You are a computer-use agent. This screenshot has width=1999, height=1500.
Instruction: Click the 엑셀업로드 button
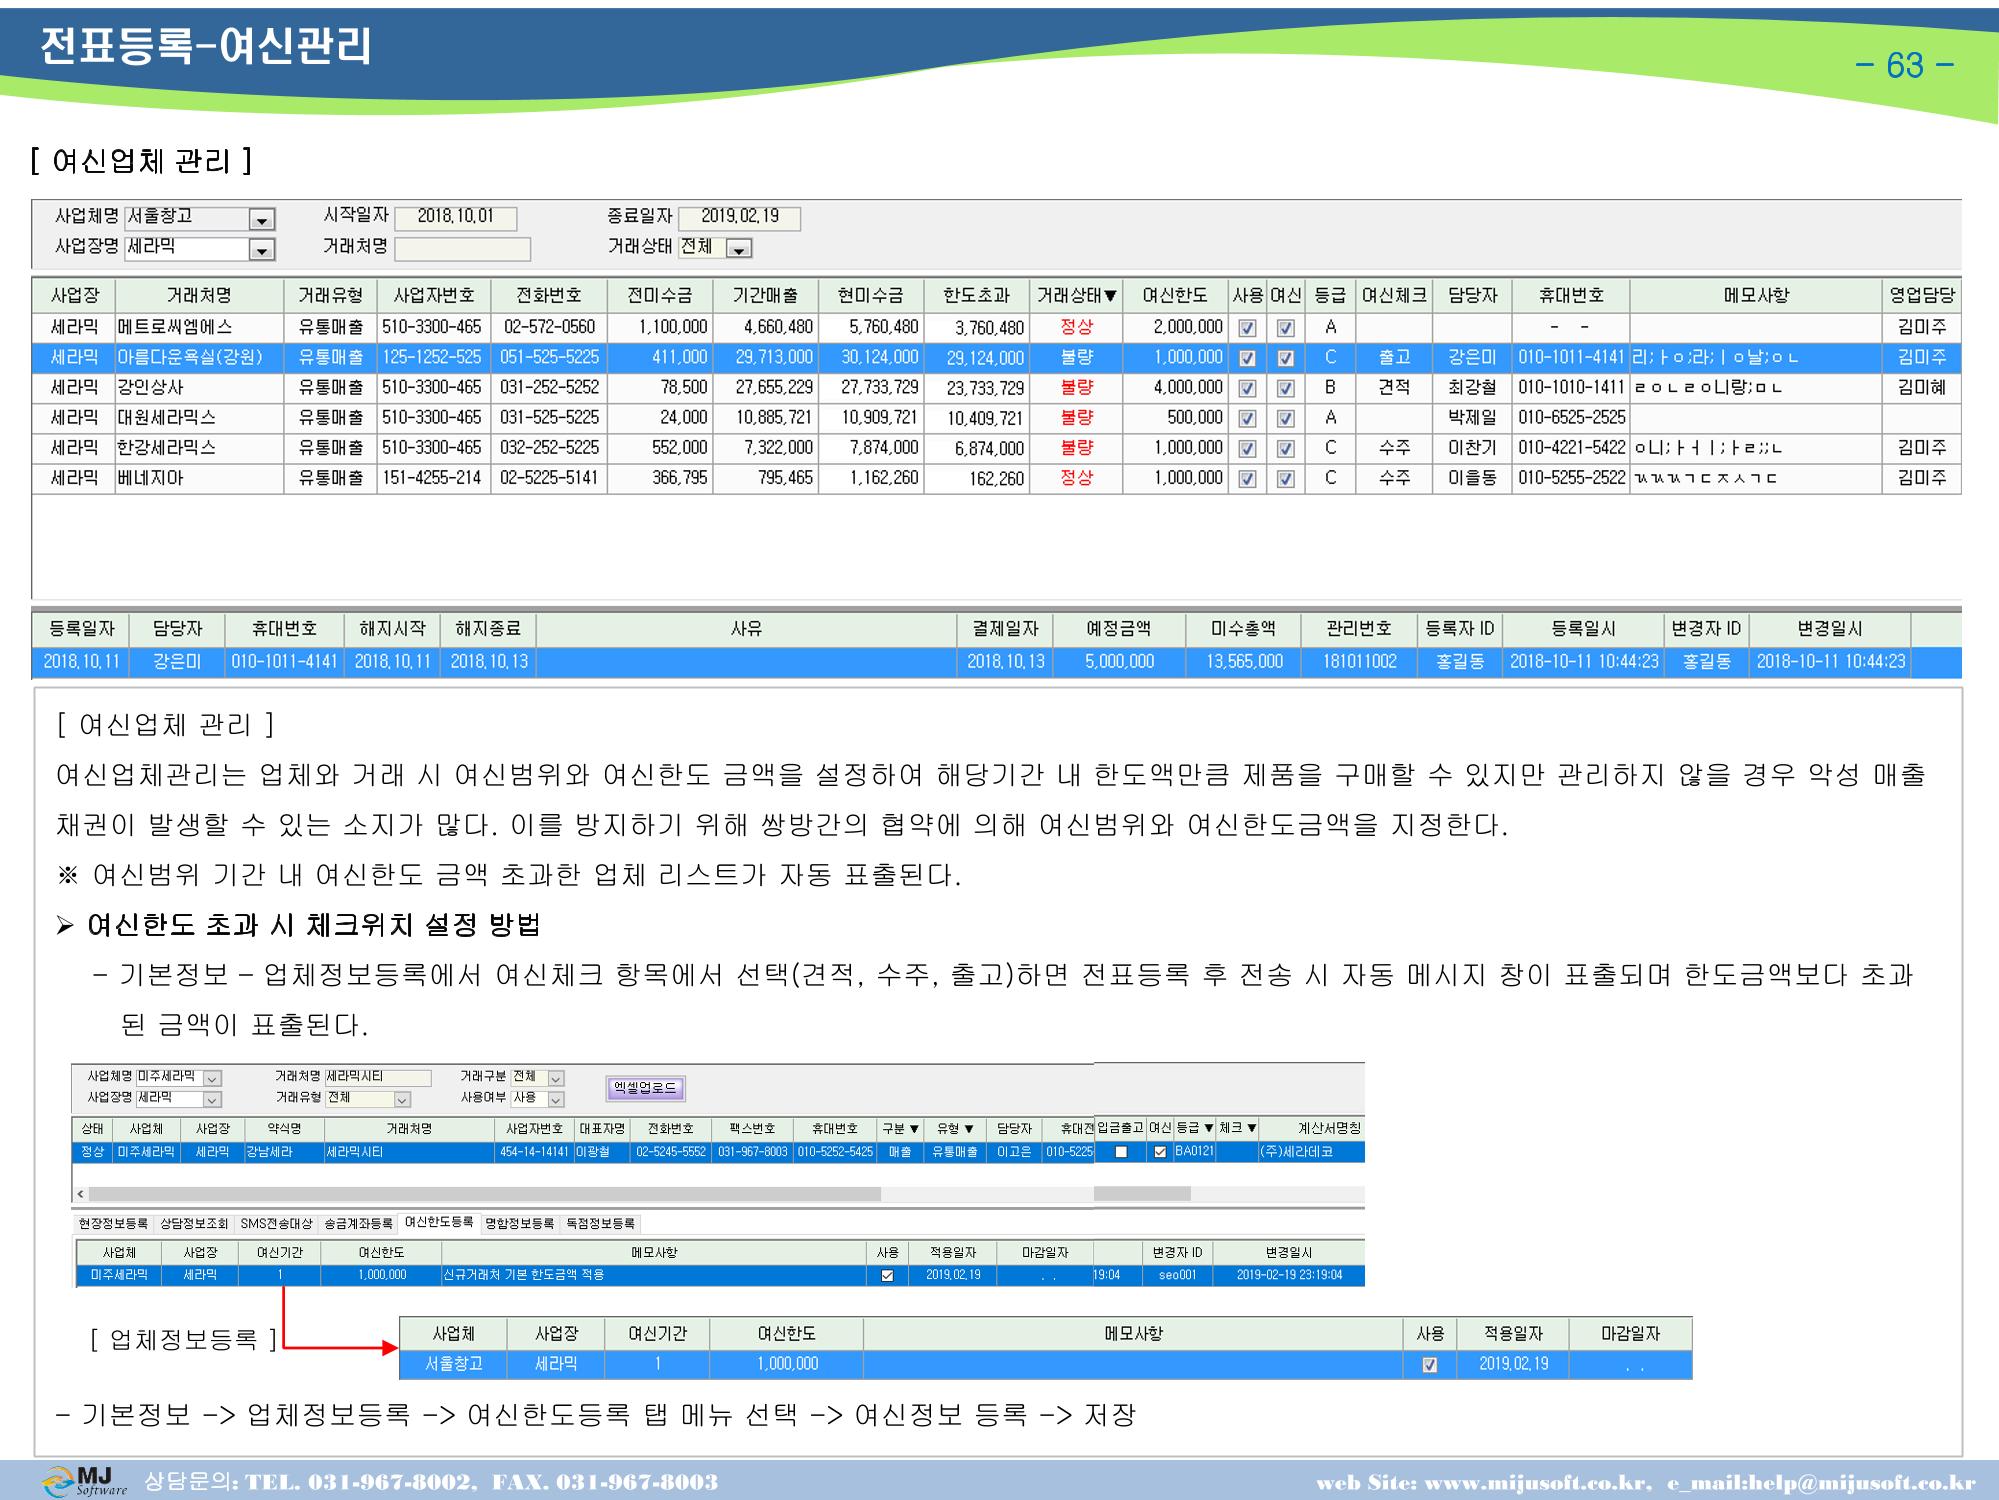pos(645,1088)
